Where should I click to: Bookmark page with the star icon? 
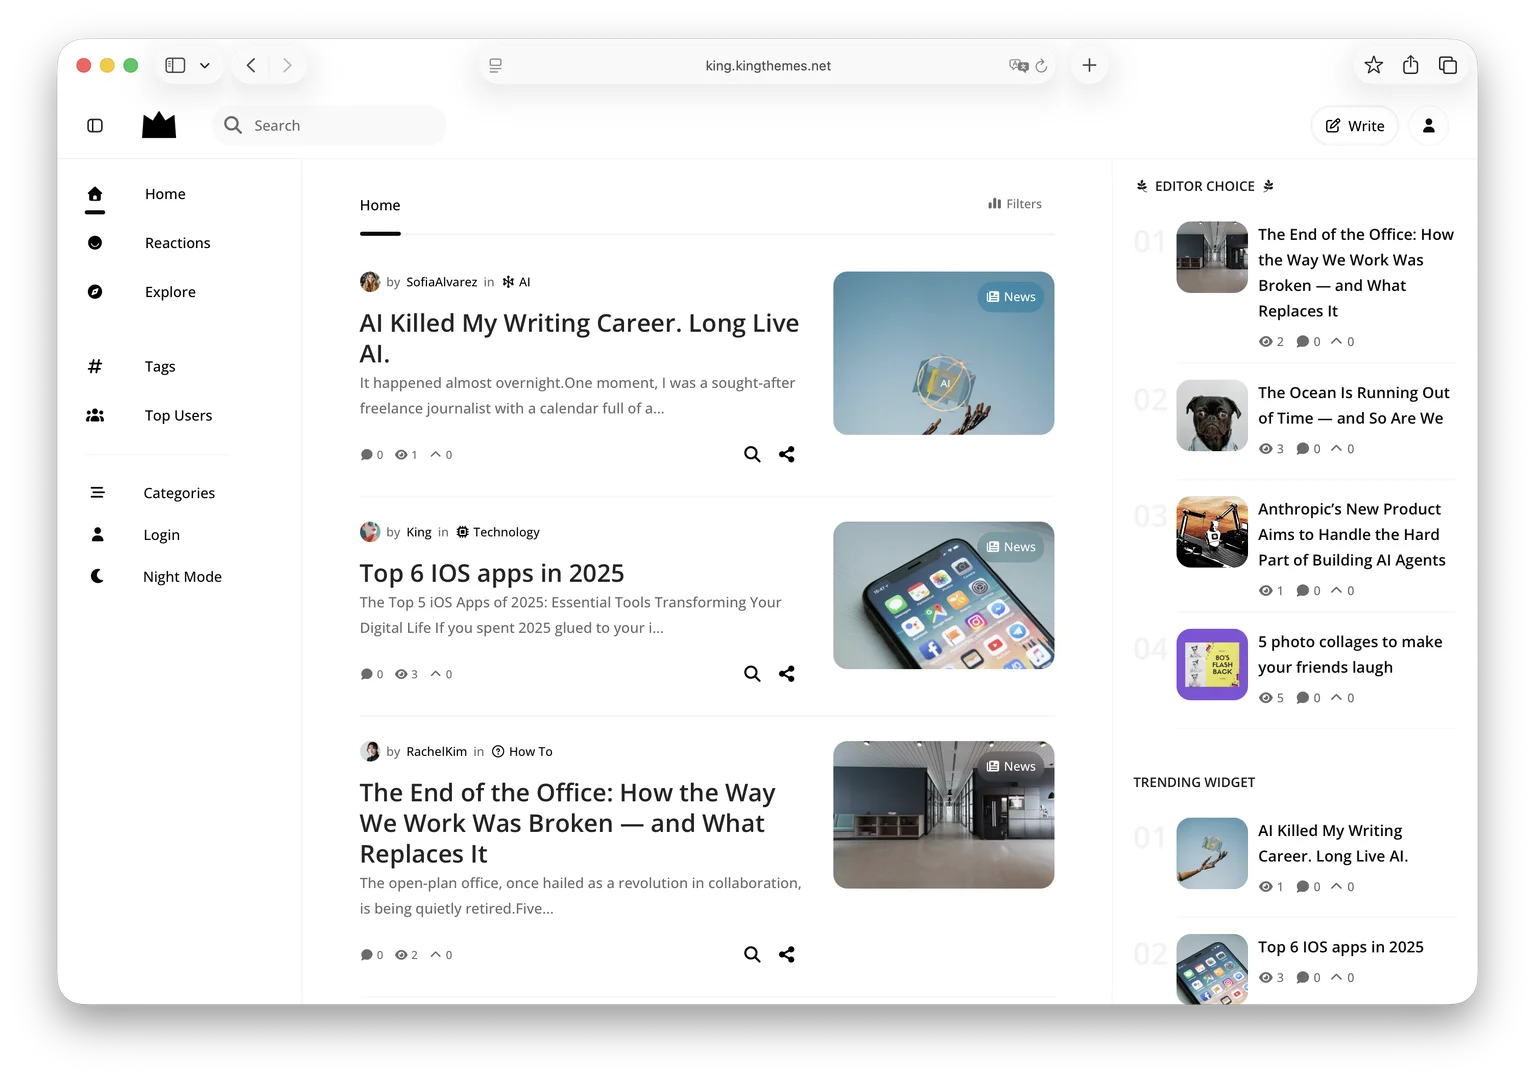coord(1374,65)
